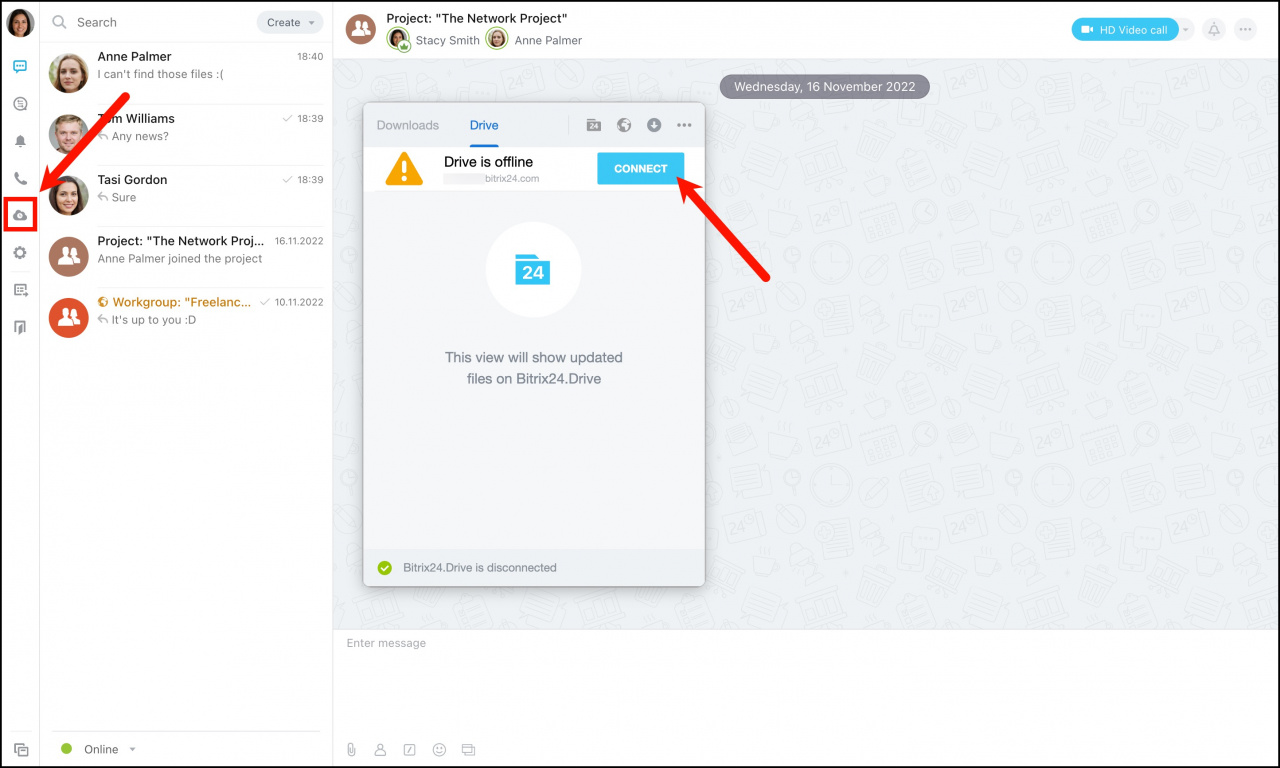Viewport: 1280px width, 768px height.
Task: Open notifications bell in left sidebar
Action: tap(20, 141)
